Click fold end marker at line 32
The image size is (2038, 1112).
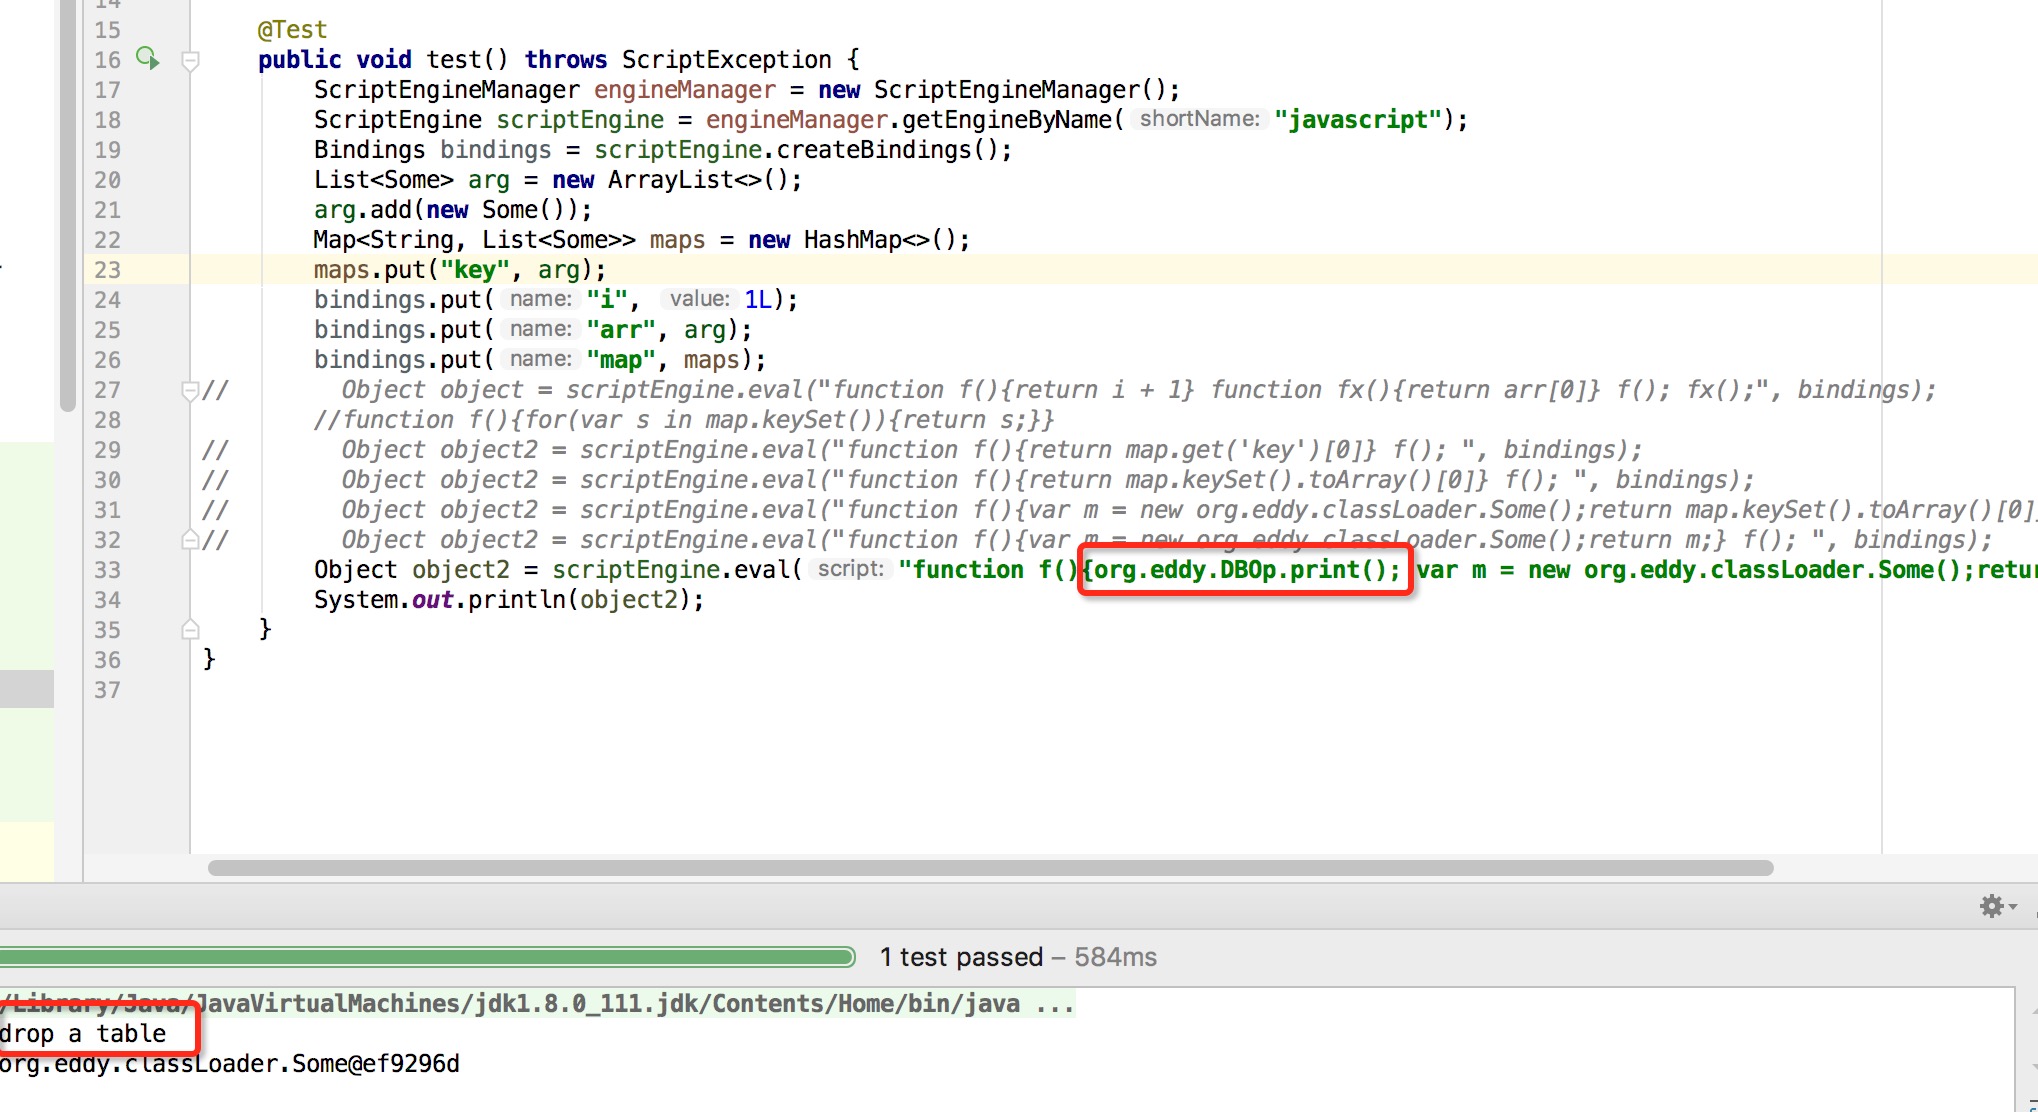pos(190,540)
